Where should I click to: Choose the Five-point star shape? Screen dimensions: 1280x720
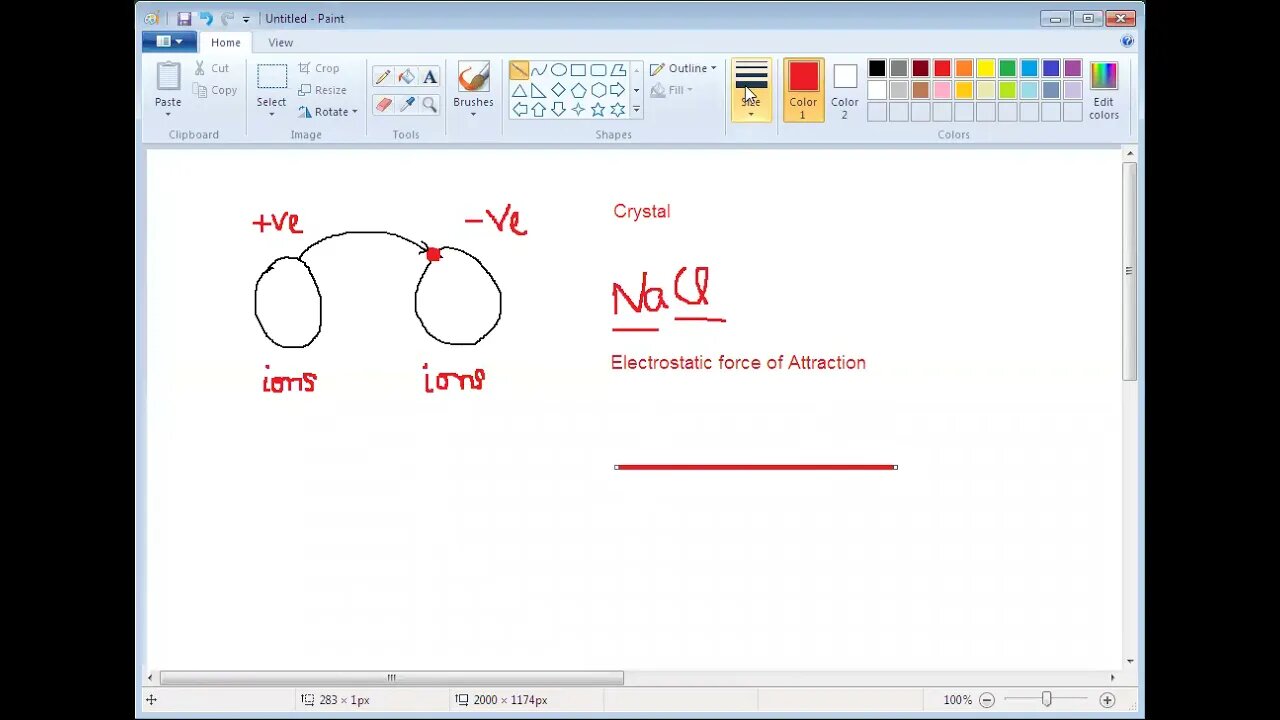598,109
